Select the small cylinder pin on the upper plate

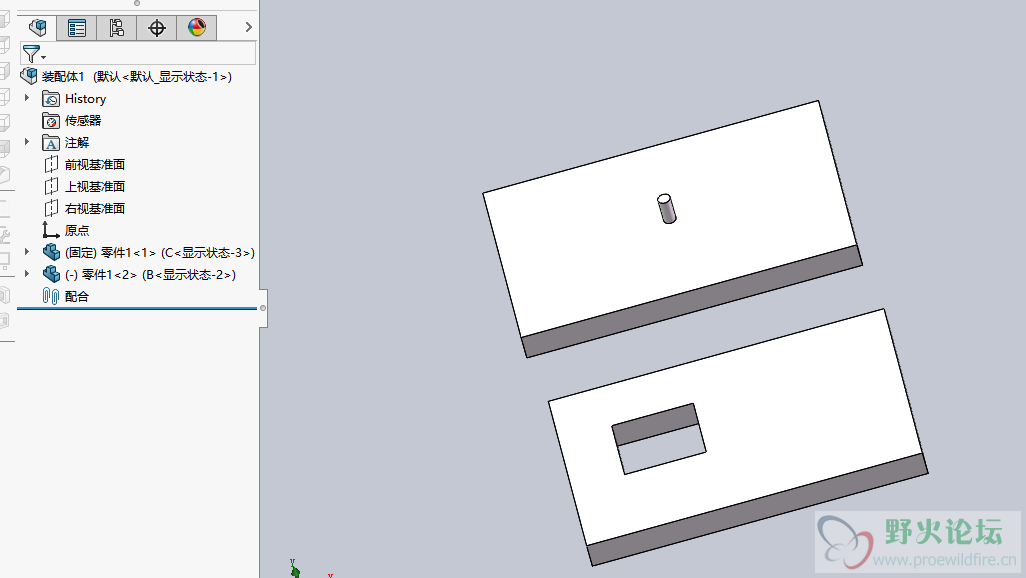(x=666, y=209)
